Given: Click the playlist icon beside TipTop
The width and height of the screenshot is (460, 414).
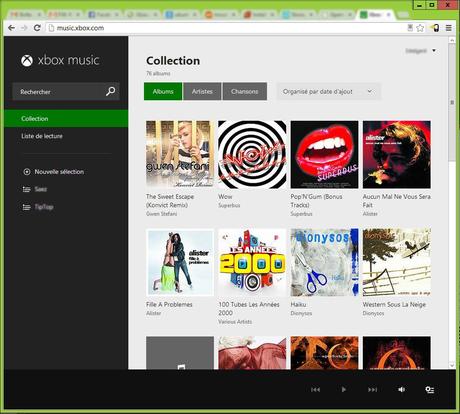Looking at the screenshot, I should (x=26, y=207).
